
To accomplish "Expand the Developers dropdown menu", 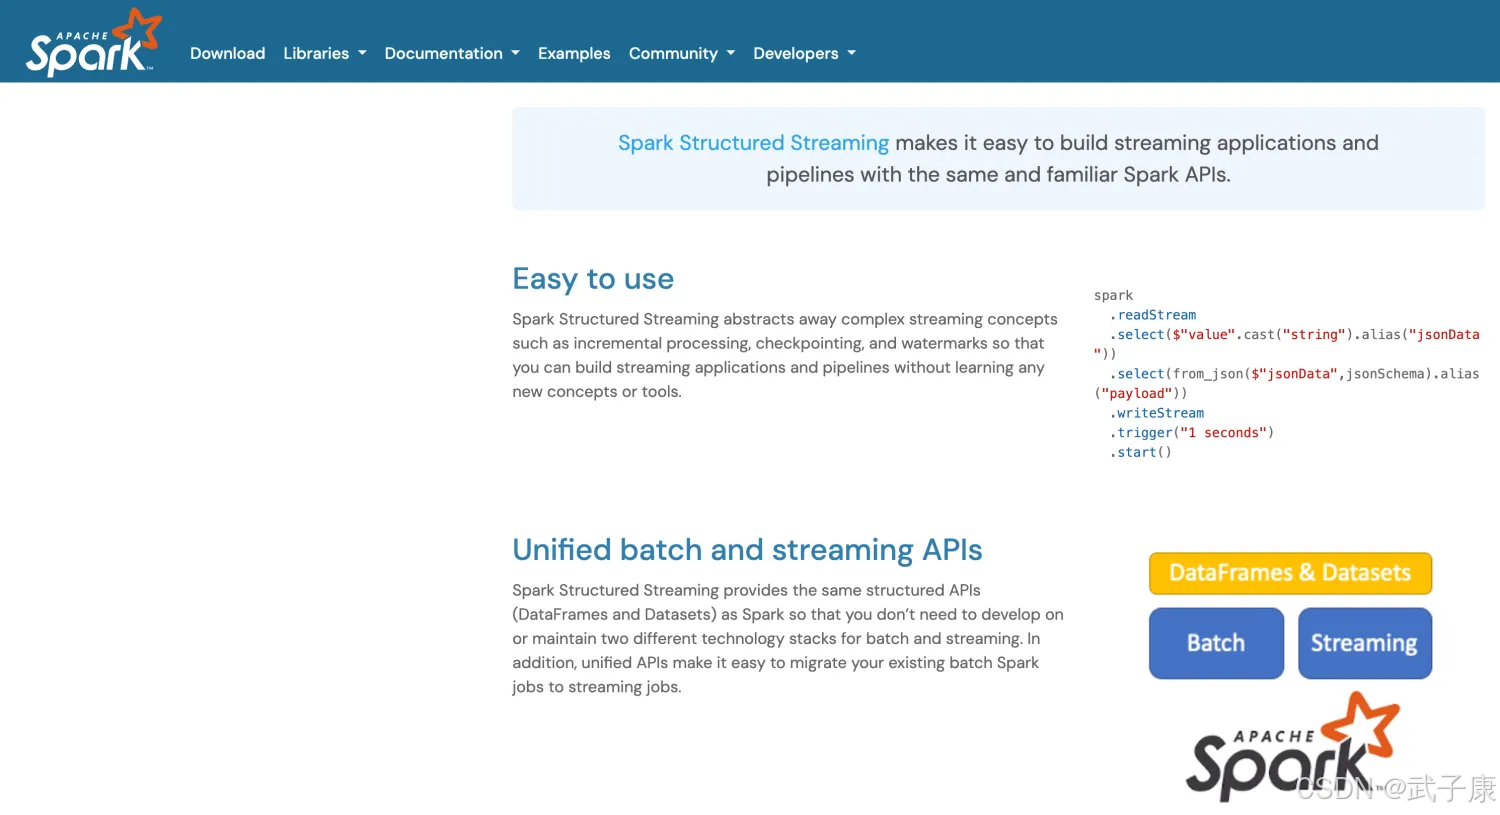I will (804, 53).
